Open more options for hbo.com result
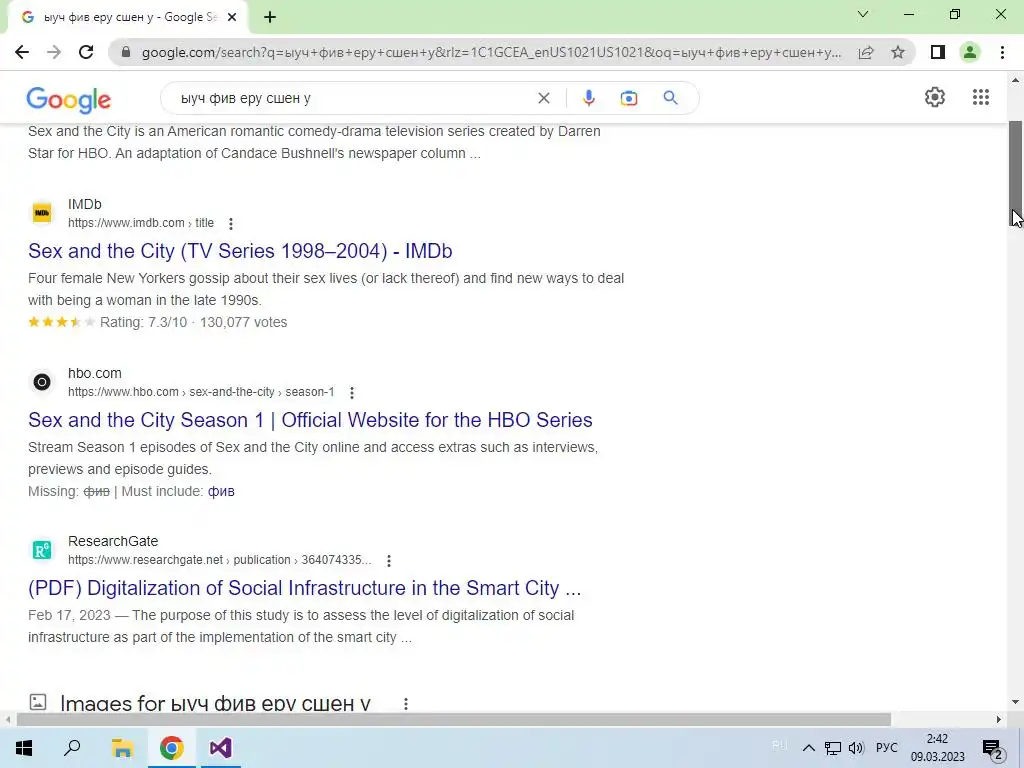The image size is (1024, 768). click(351, 392)
